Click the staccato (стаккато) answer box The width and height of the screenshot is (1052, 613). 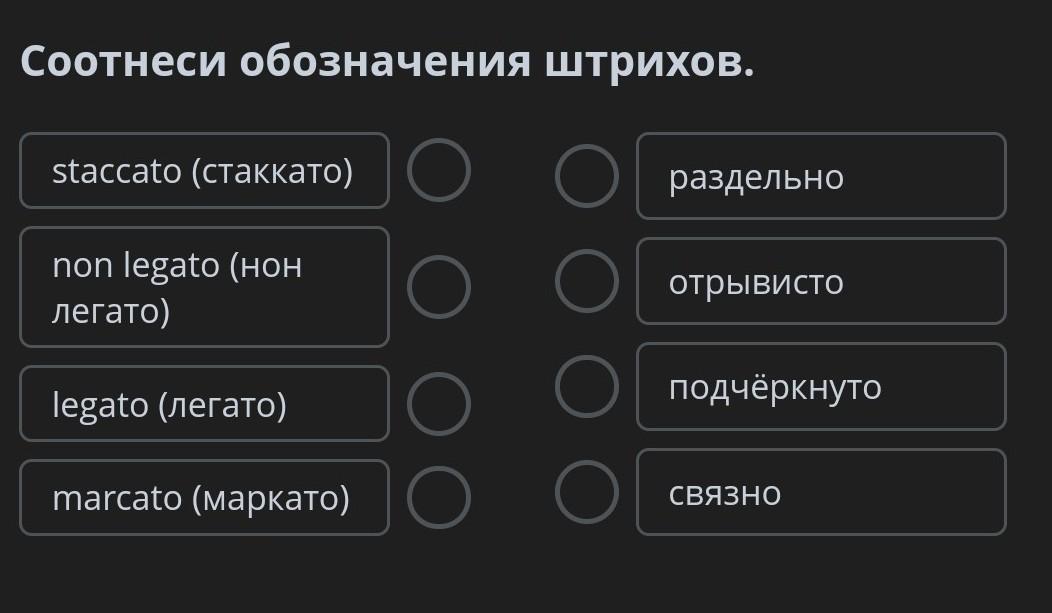coord(204,171)
